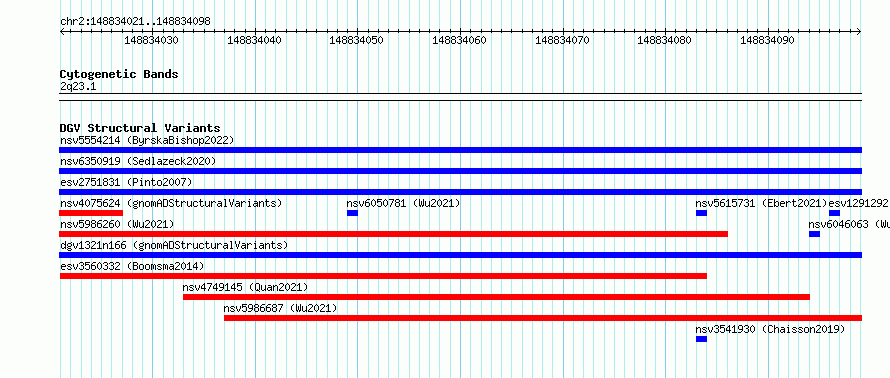Select the red bar under esv3560332
The width and height of the screenshot is (890, 378).
[x=383, y=276]
